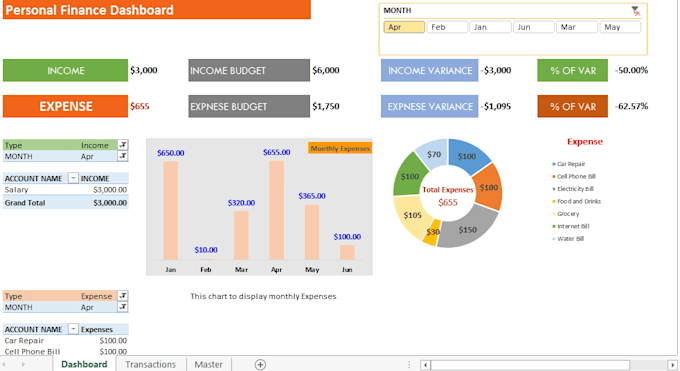Click the INCOME green header box
The image size is (680, 371).
65,70
